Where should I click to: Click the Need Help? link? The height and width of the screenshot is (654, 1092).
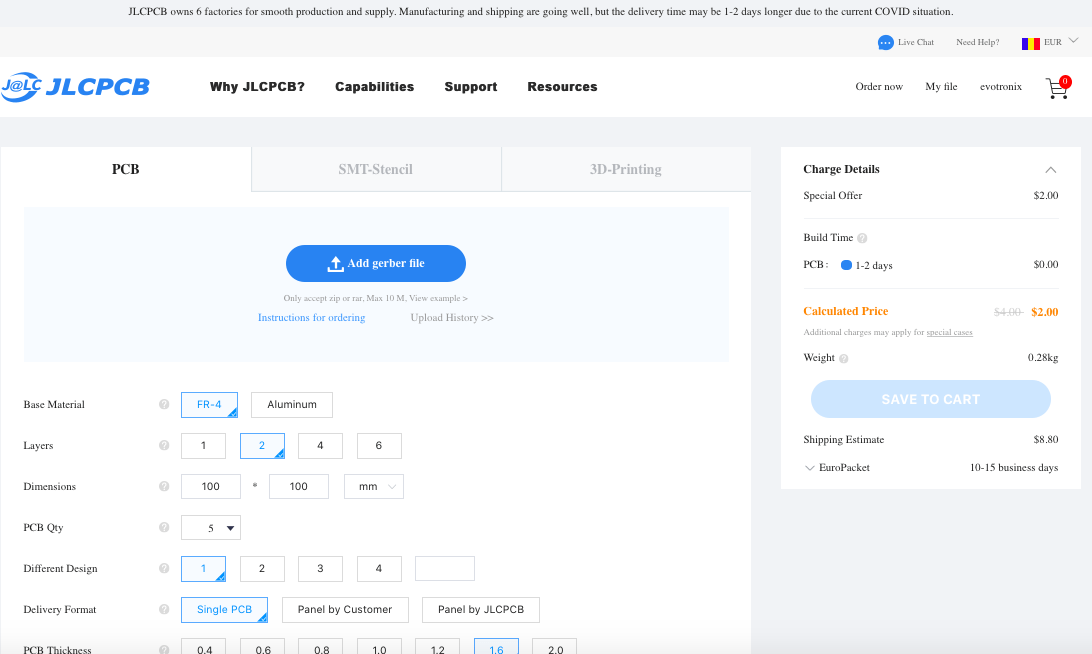click(977, 42)
